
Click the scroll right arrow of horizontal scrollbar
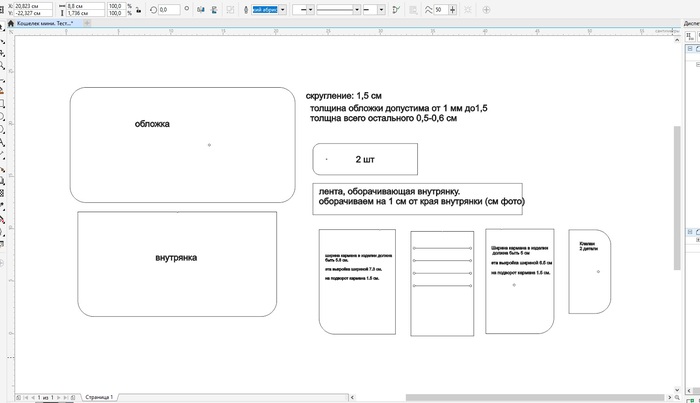click(x=669, y=397)
